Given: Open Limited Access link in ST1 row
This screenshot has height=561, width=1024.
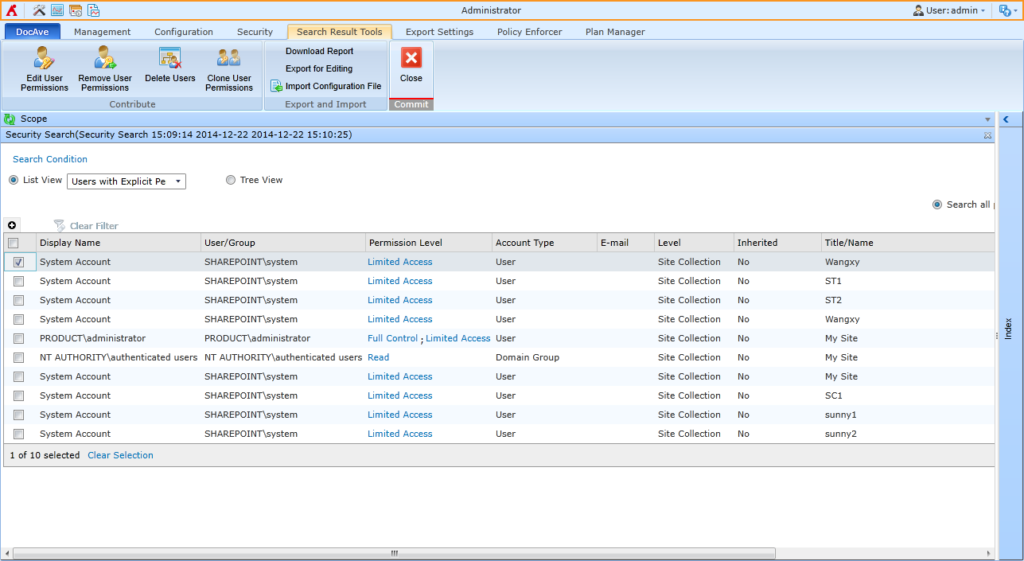Looking at the screenshot, I should click(x=400, y=281).
